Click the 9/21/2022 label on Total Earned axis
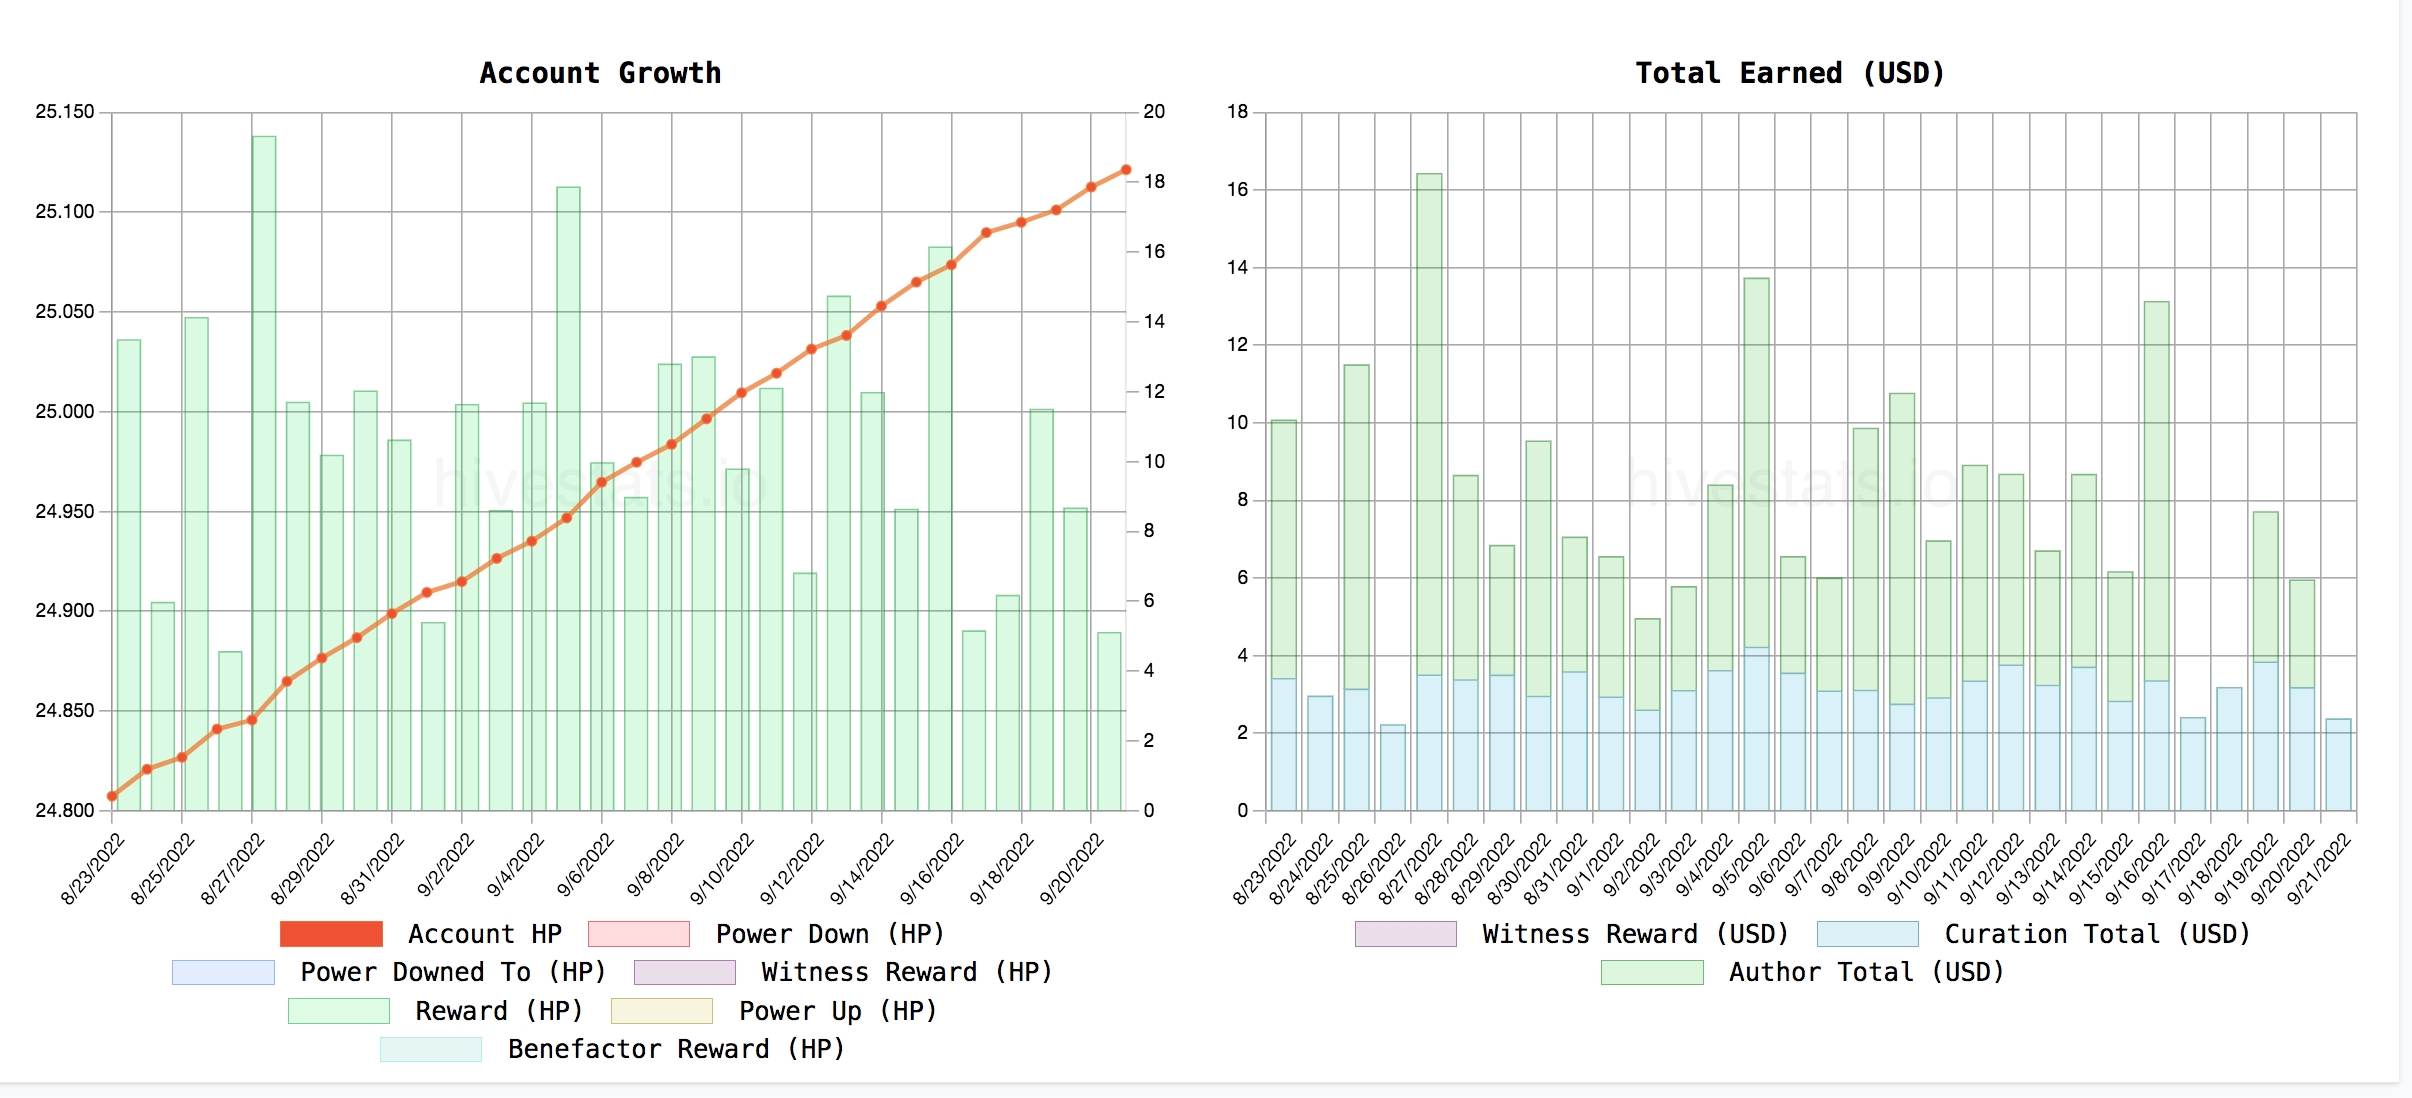This screenshot has width=2412, height=1098. click(2319, 869)
